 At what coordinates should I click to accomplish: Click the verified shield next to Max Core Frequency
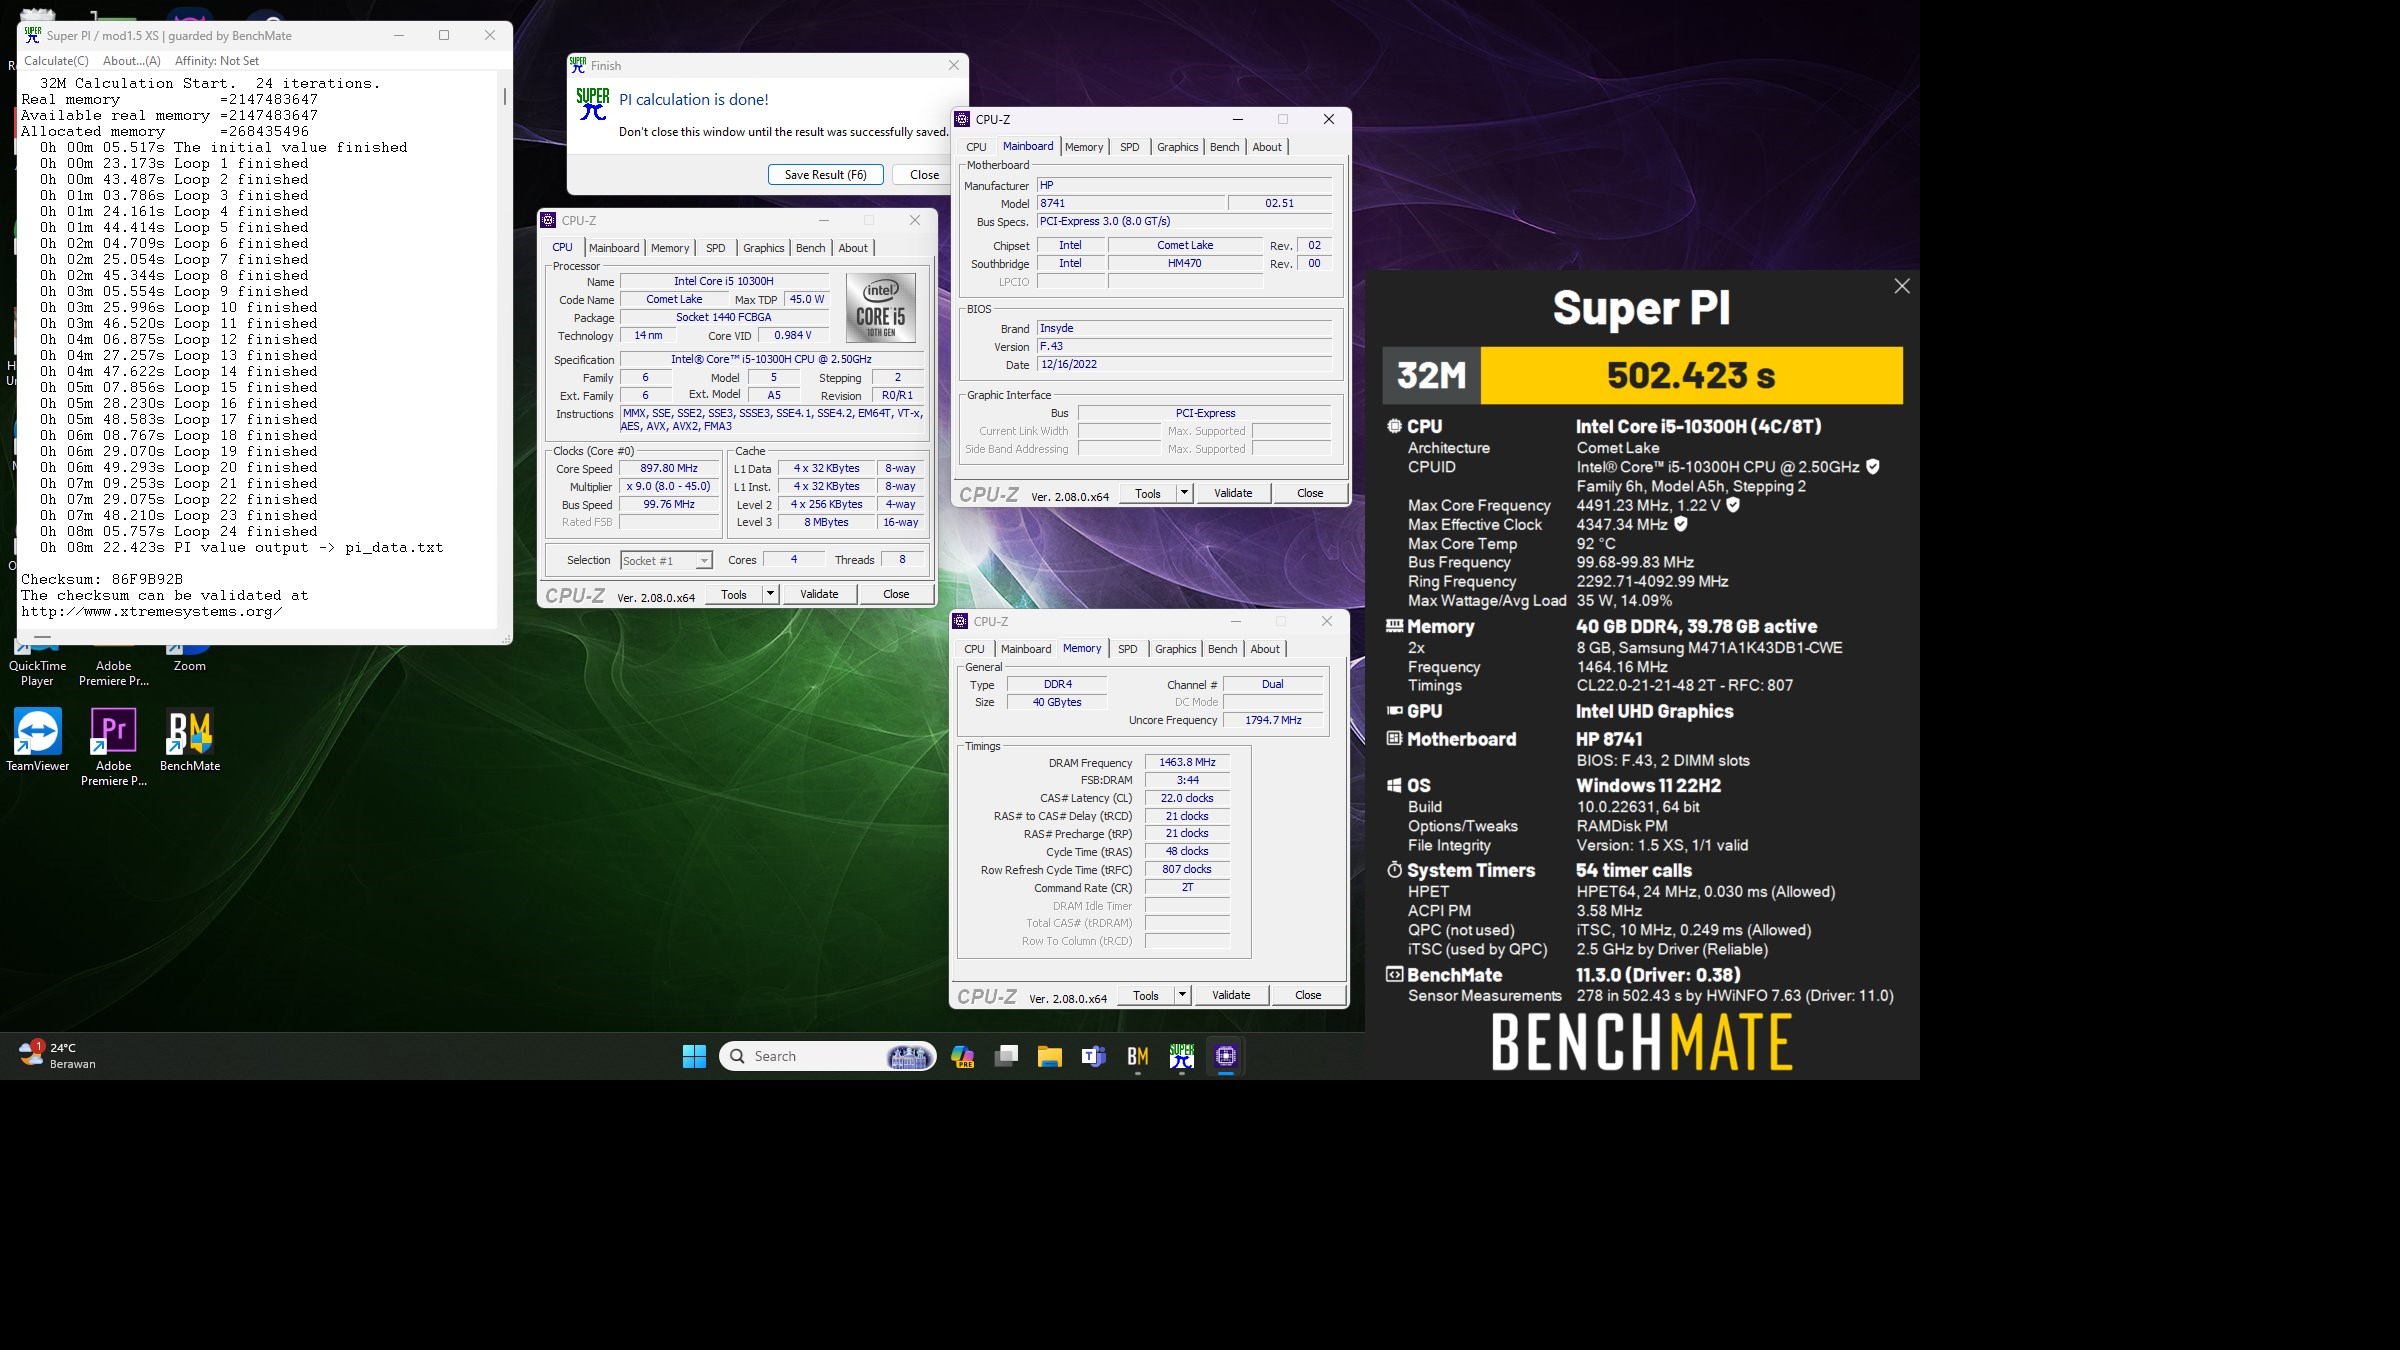tap(1733, 504)
